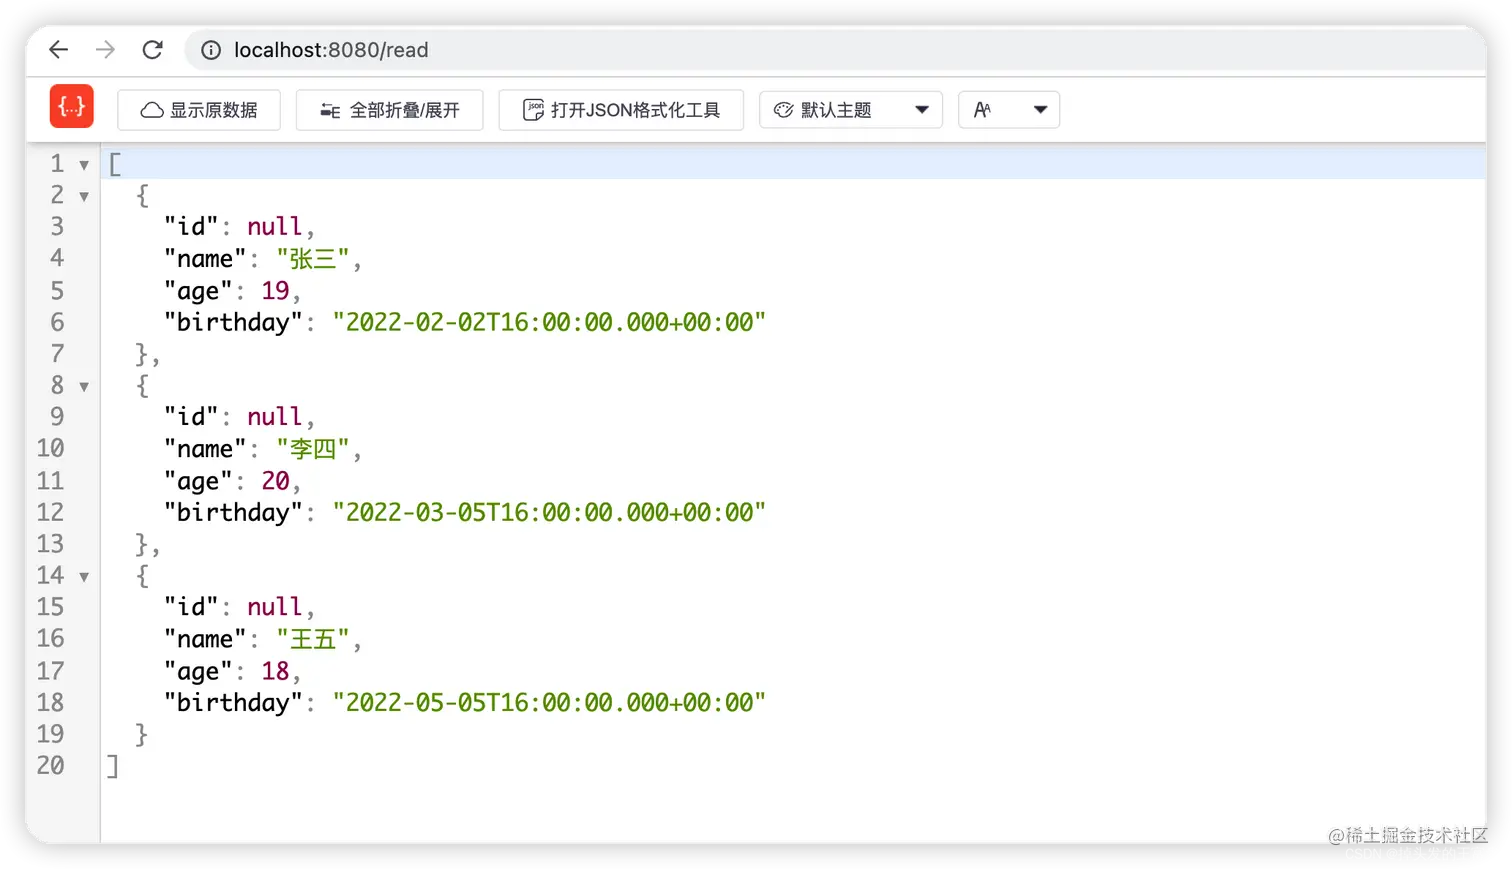Select birthday value 2022-02-02T16:00:00.000+00:00
1512x869 pixels.
point(549,322)
